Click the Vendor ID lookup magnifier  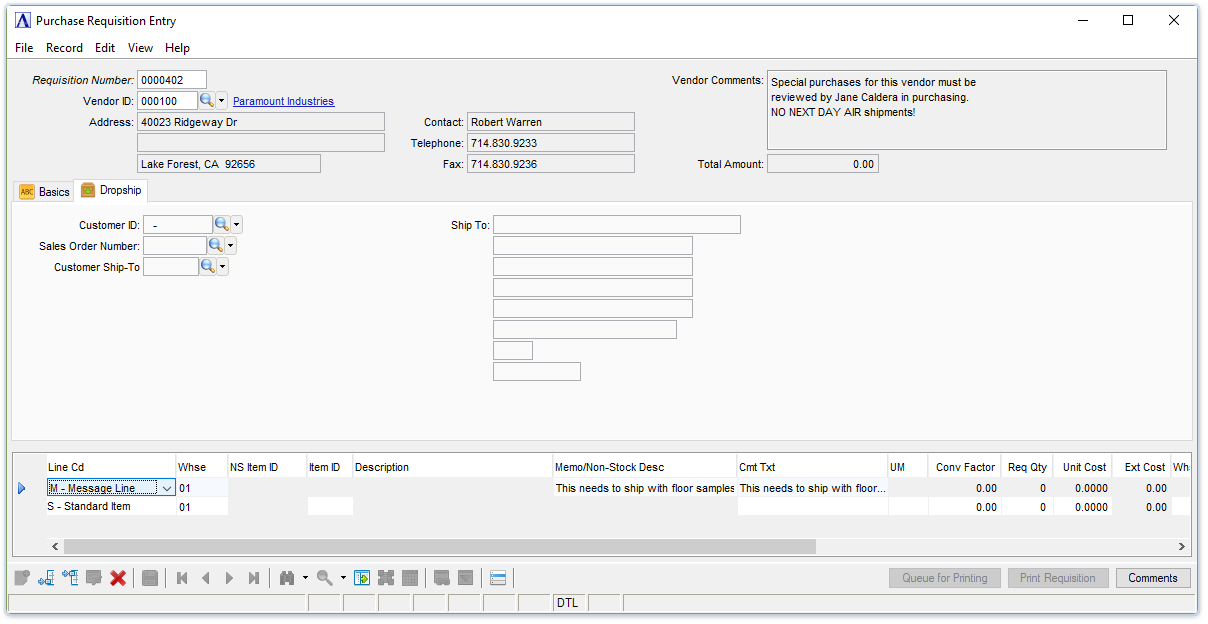click(x=206, y=101)
